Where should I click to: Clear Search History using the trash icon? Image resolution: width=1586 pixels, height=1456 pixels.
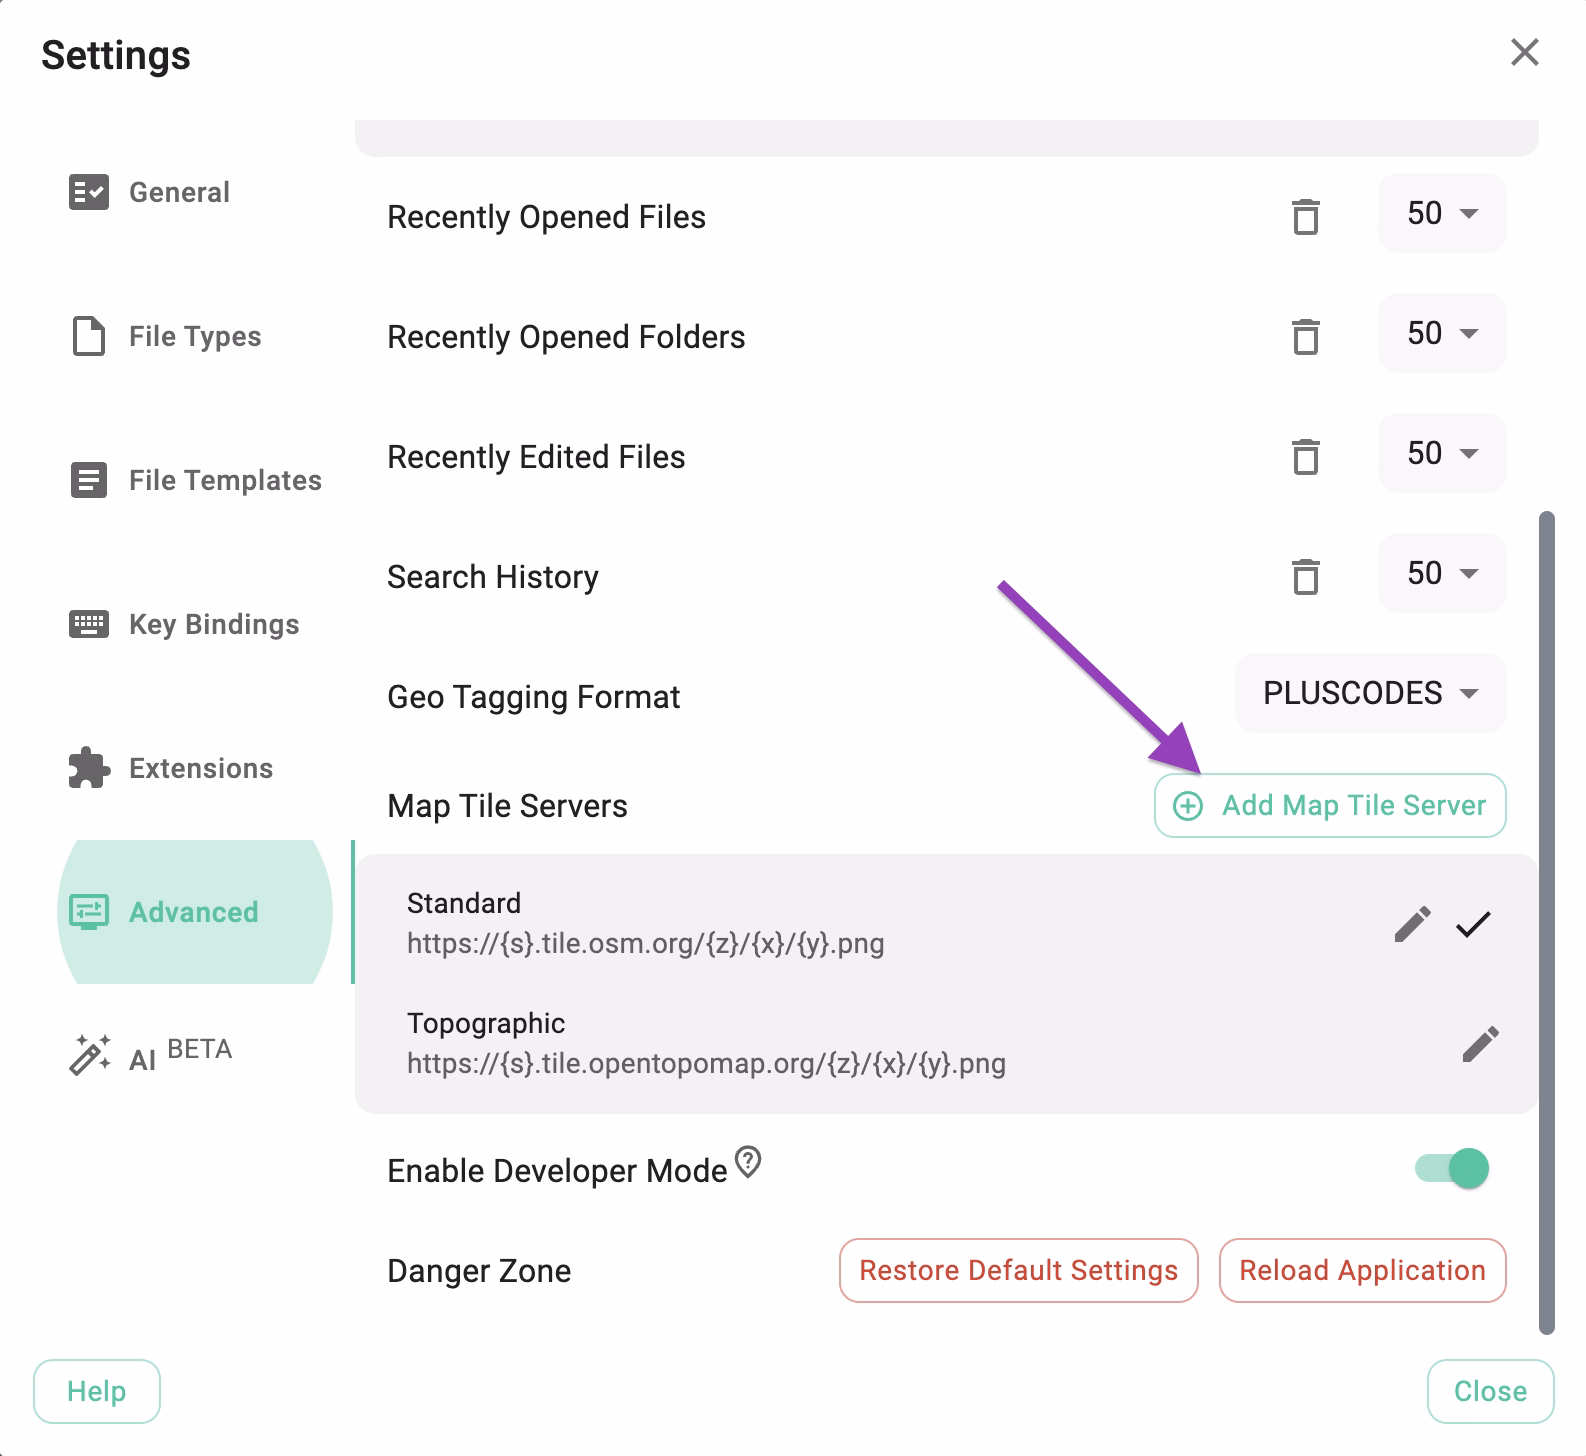tap(1306, 576)
